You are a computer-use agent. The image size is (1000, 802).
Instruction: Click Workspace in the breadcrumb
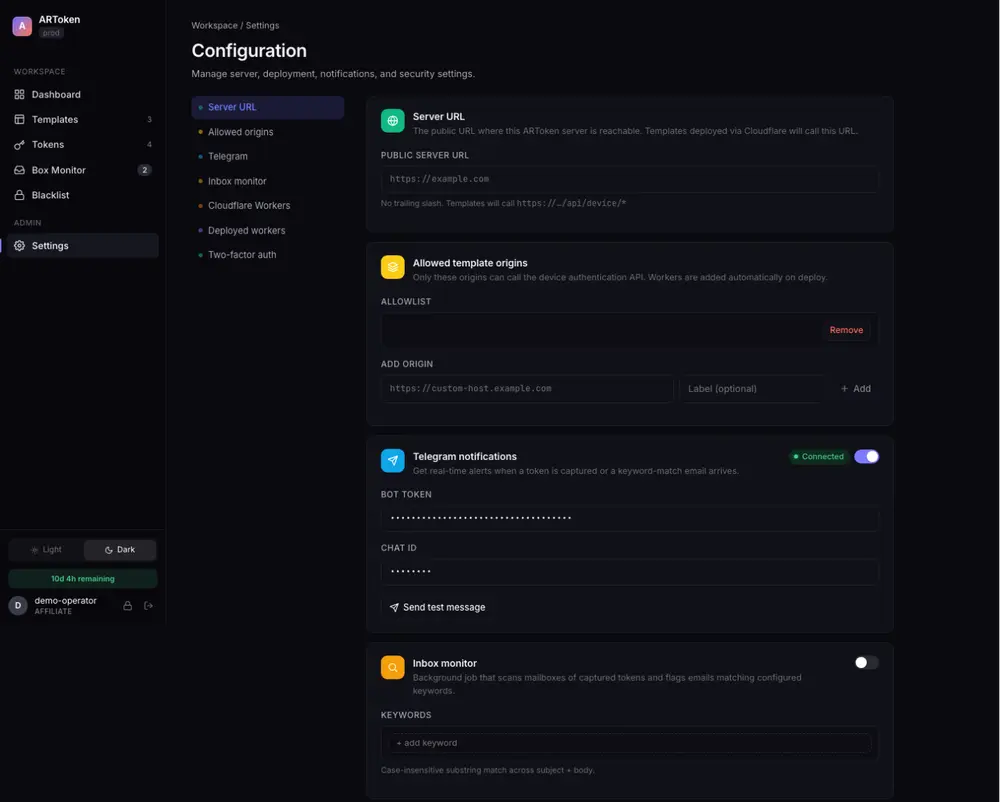pos(214,26)
